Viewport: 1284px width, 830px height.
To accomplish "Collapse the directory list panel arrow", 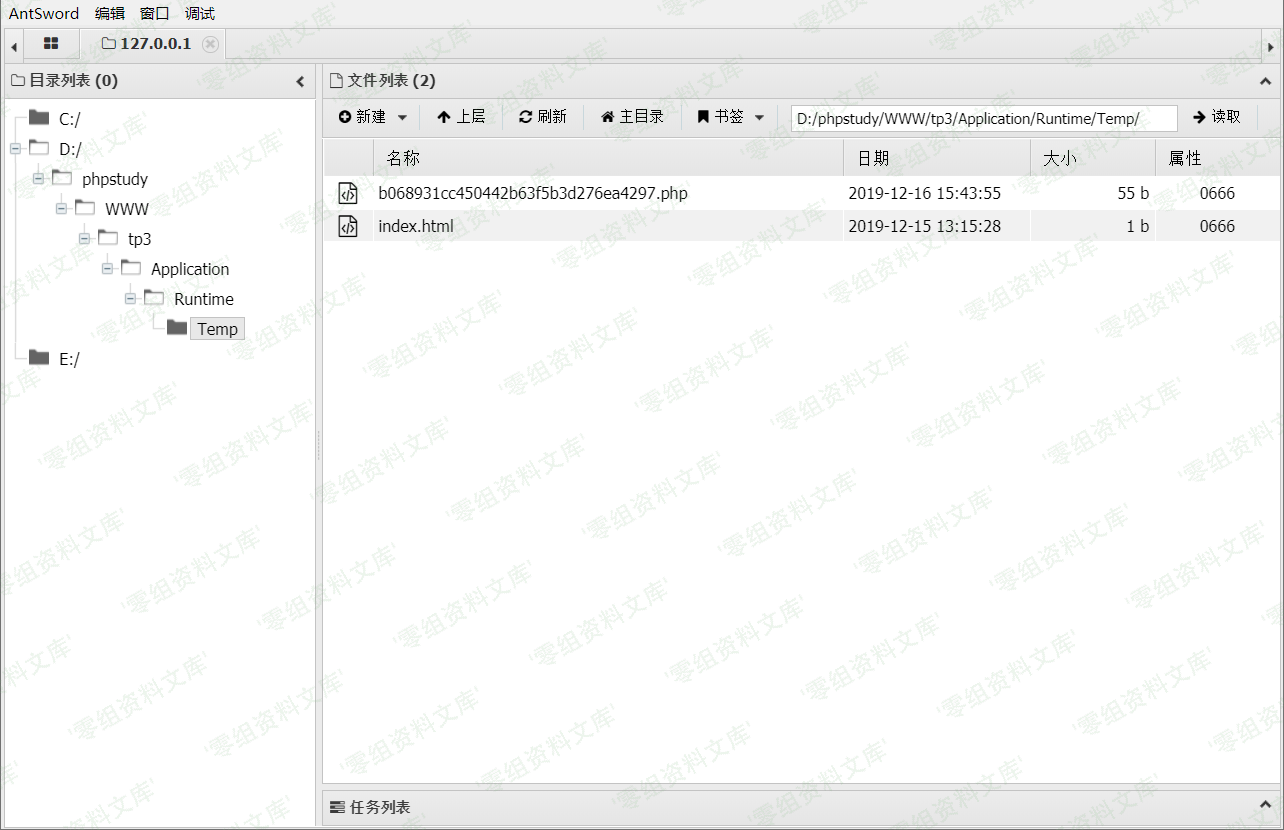I will (300, 82).
